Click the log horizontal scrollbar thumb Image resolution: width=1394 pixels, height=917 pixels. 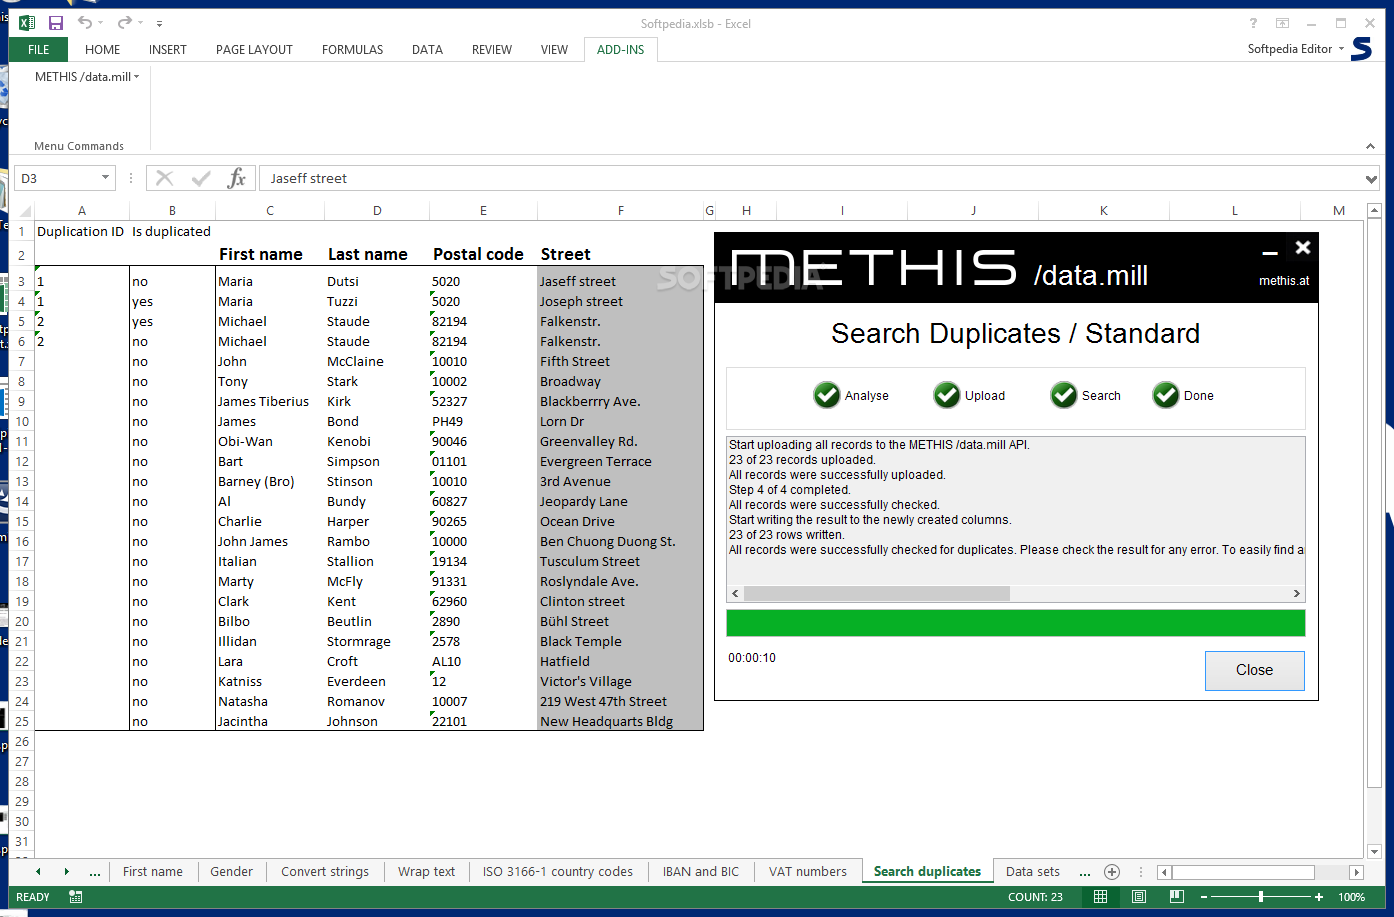point(877,593)
